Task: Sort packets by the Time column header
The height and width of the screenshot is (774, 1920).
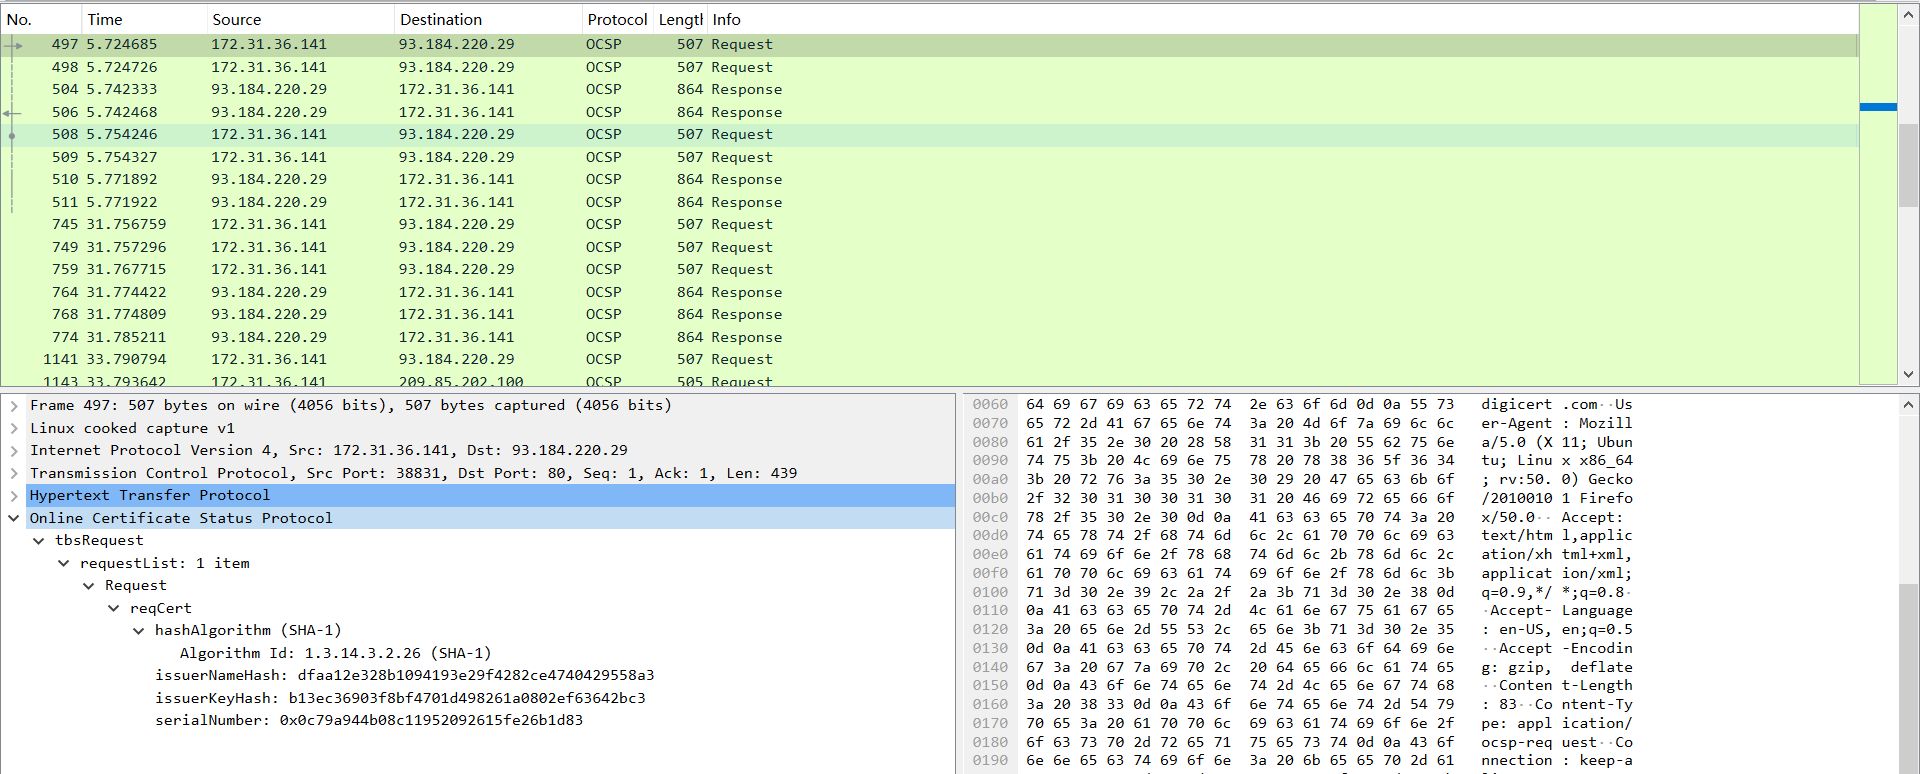Action: (143, 19)
